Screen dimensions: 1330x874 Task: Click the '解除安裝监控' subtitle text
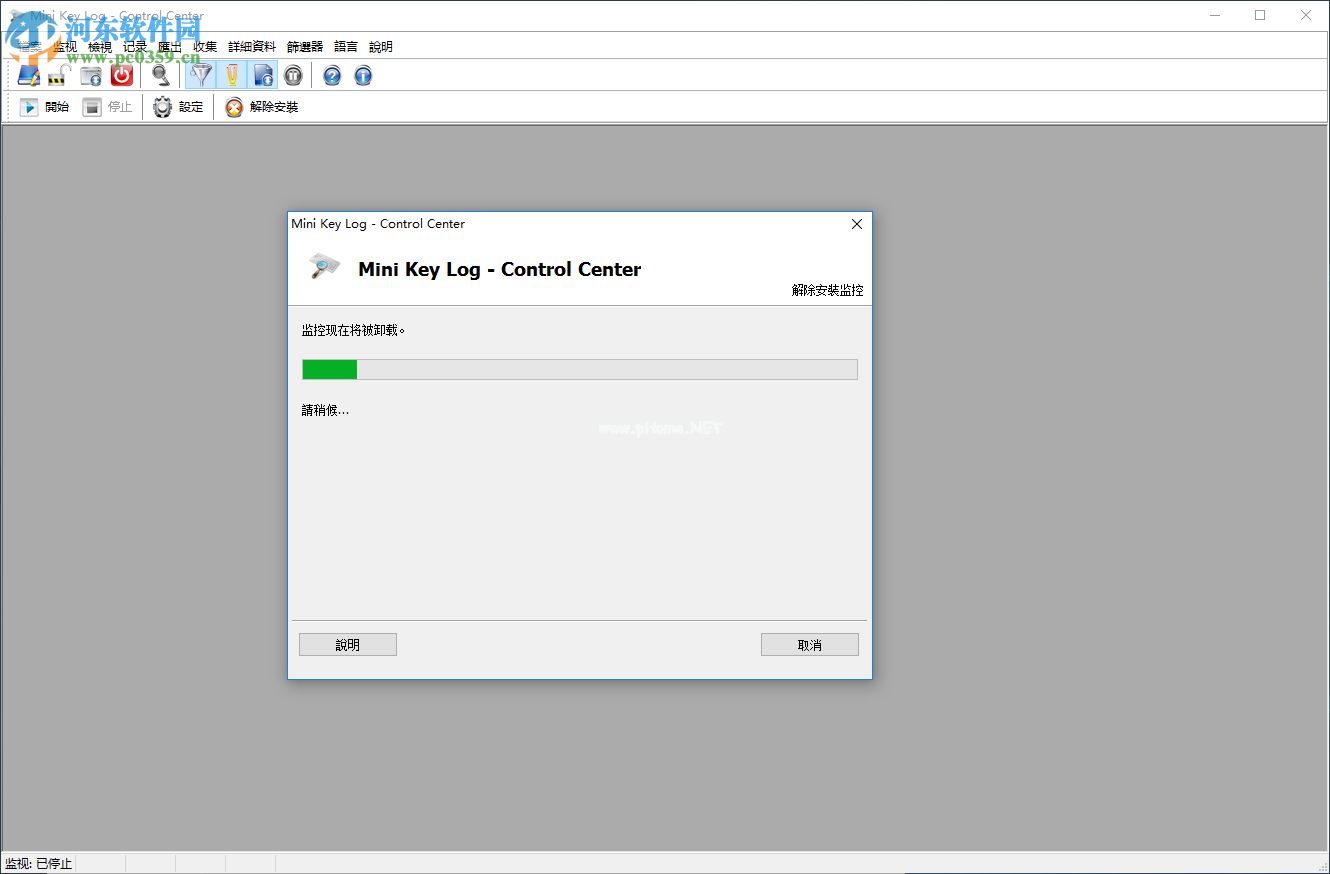click(827, 290)
